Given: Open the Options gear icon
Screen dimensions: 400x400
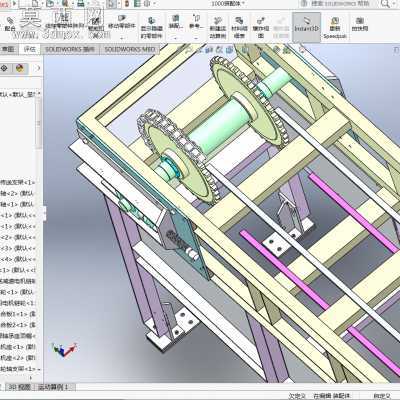Looking at the screenshot, I should [147, 4].
